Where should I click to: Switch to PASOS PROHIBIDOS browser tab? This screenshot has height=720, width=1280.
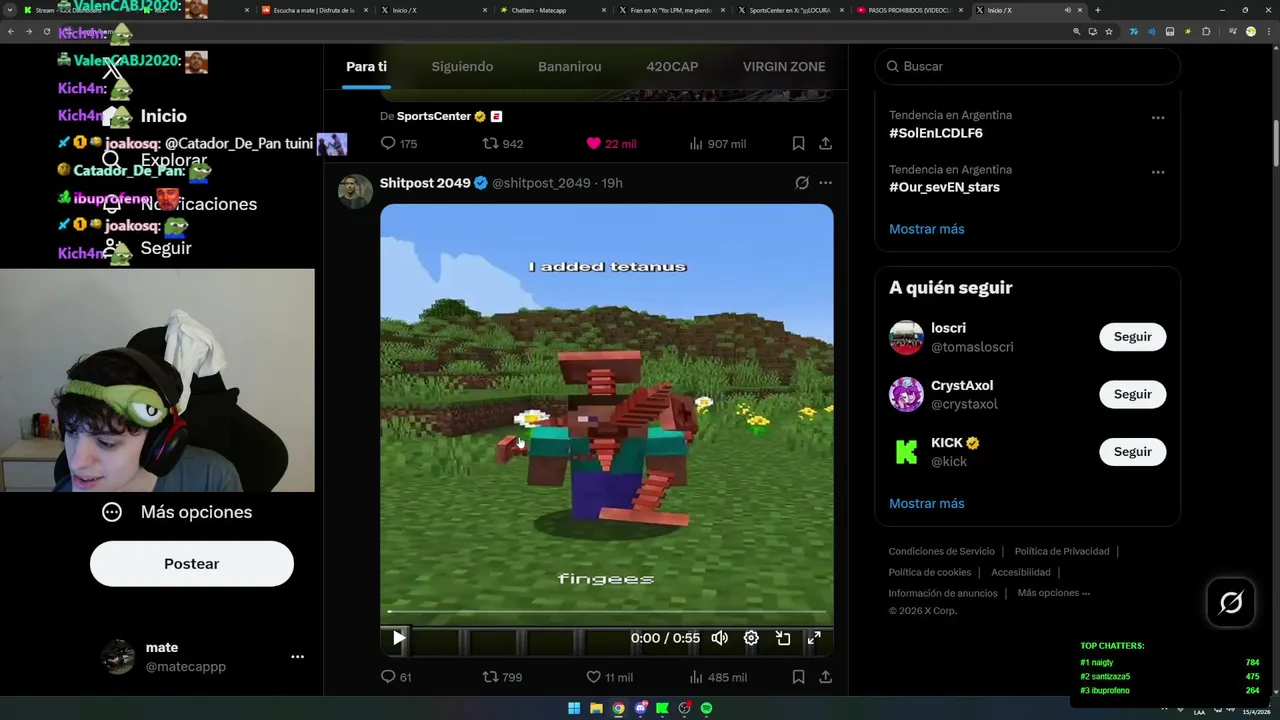pyautogui.click(x=912, y=10)
